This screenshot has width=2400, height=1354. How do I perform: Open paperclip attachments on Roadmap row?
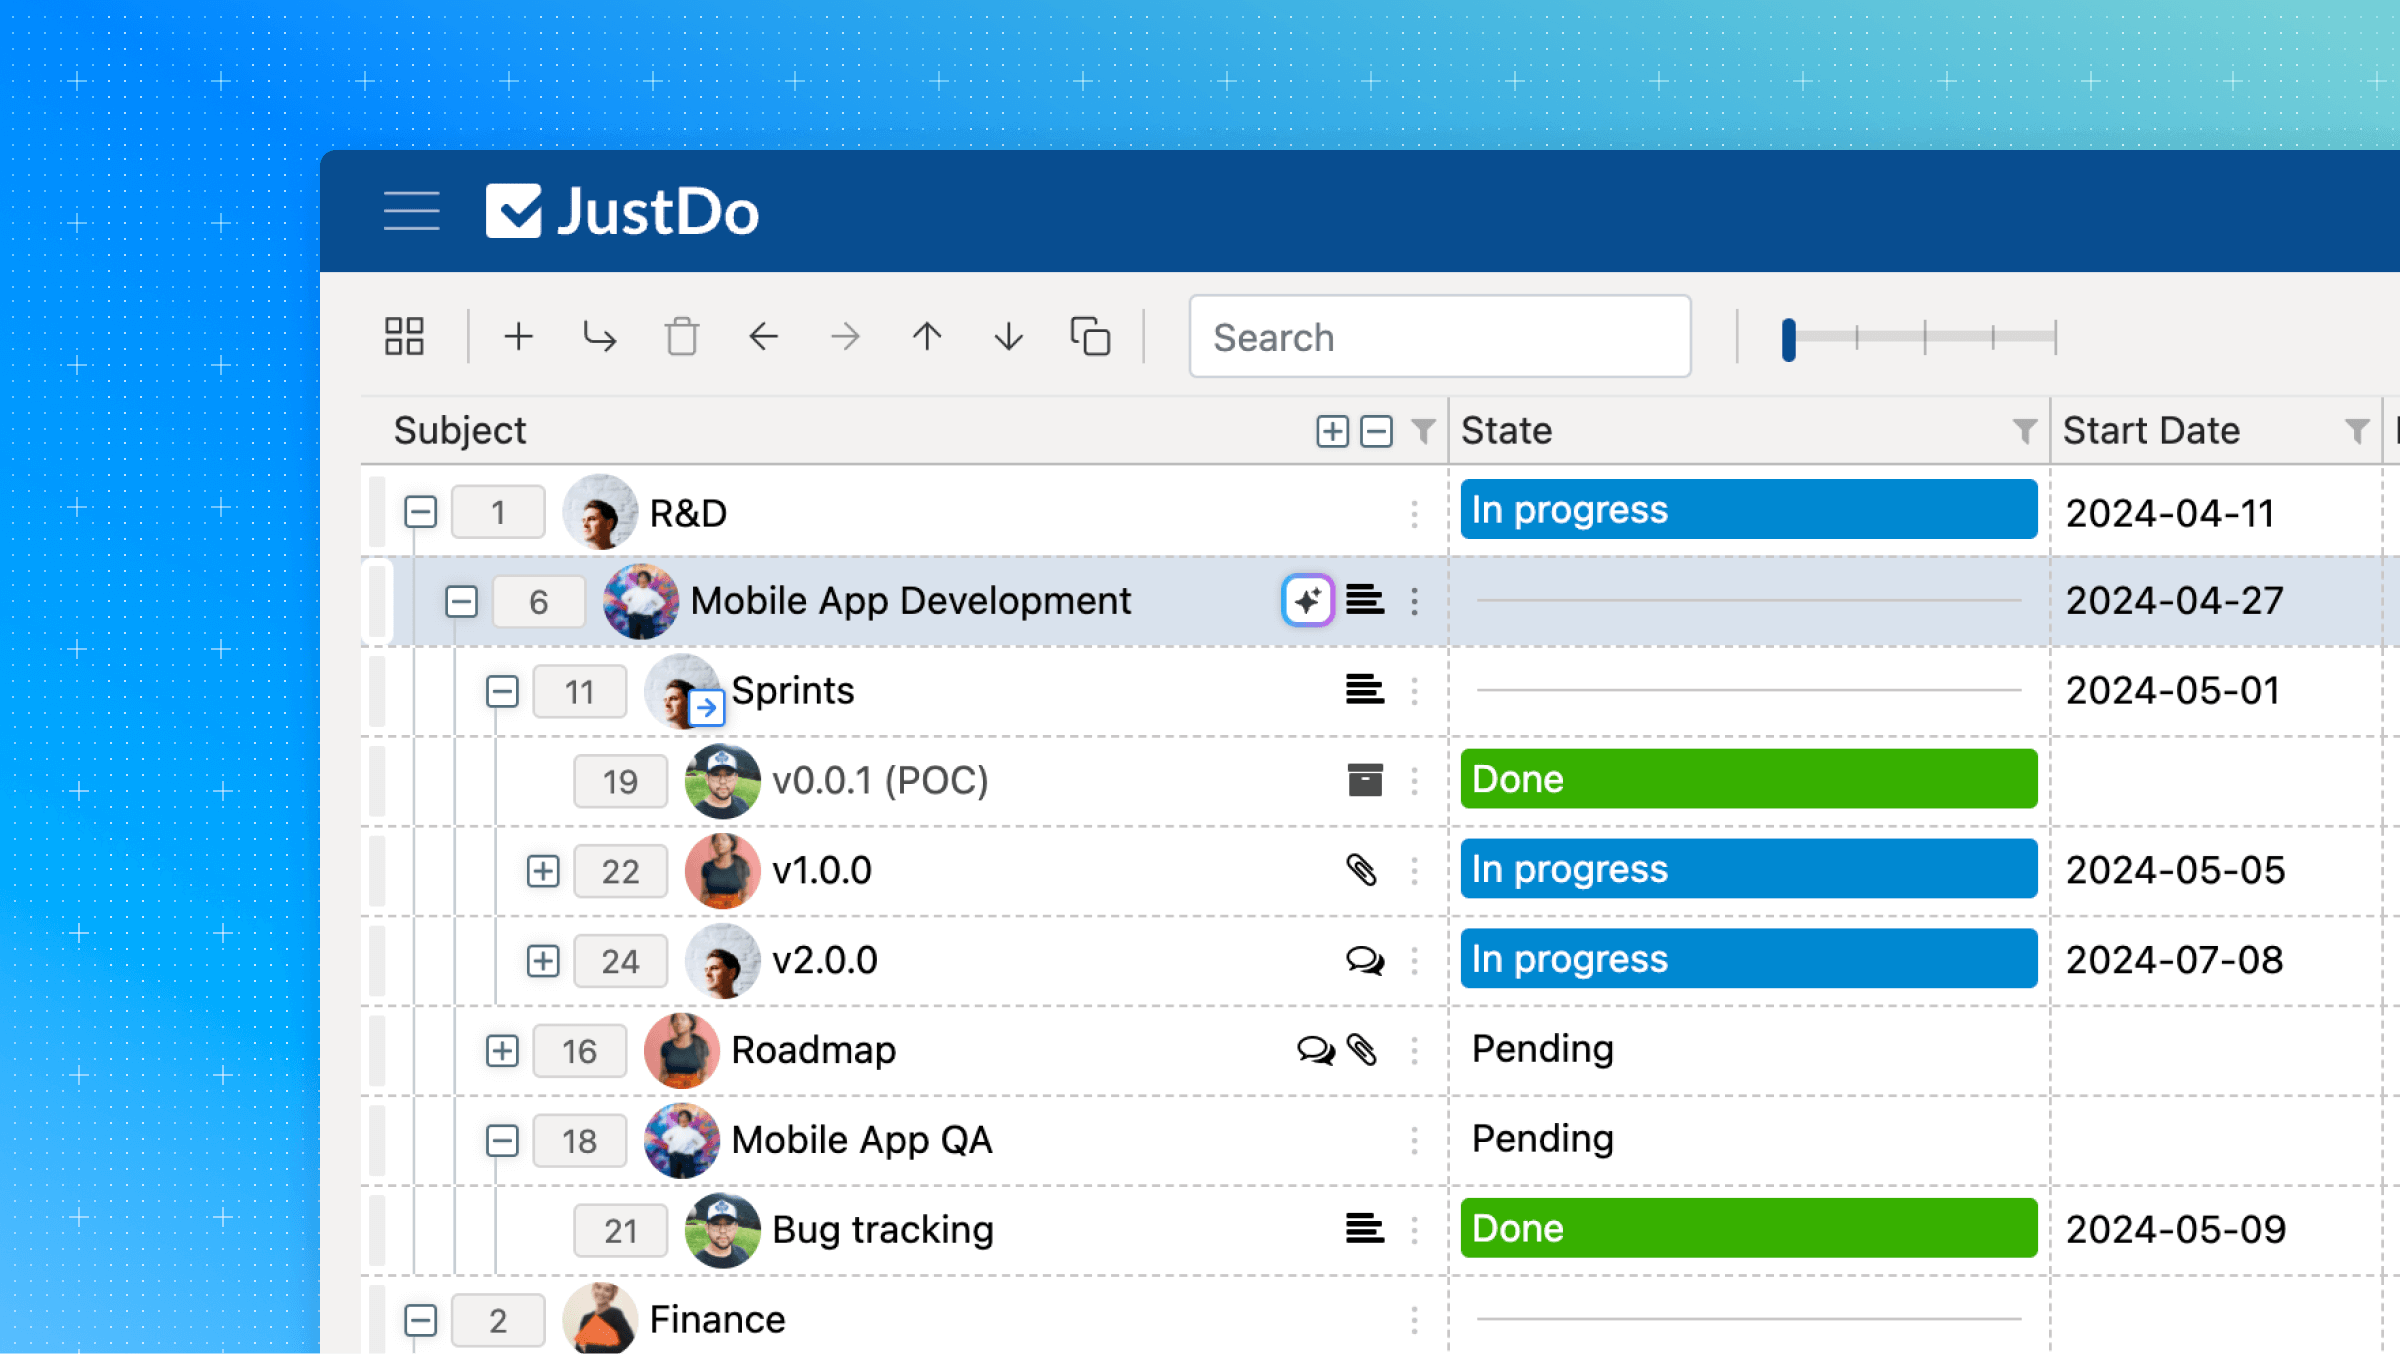1362,1050
